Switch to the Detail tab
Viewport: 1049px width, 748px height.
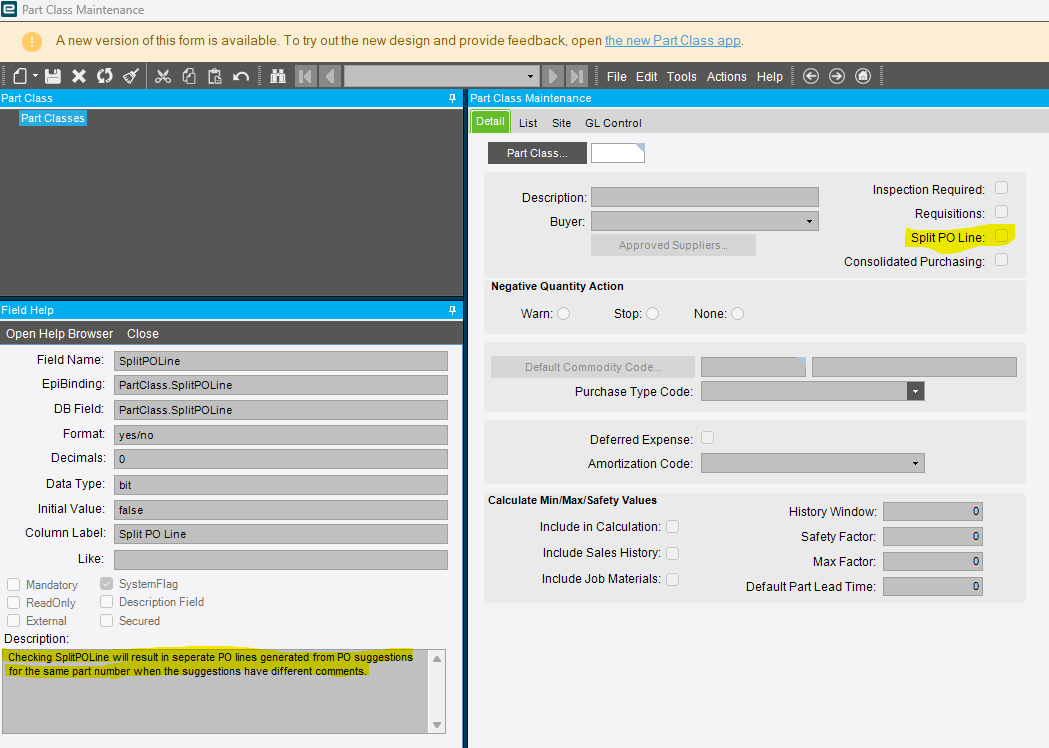(490, 122)
